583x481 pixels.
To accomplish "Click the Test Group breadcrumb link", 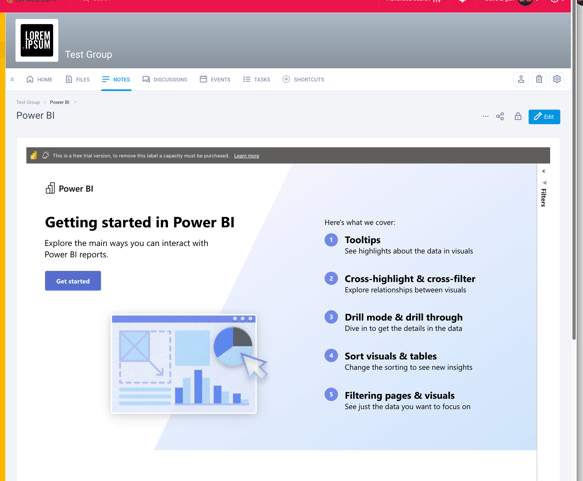I will coord(28,102).
